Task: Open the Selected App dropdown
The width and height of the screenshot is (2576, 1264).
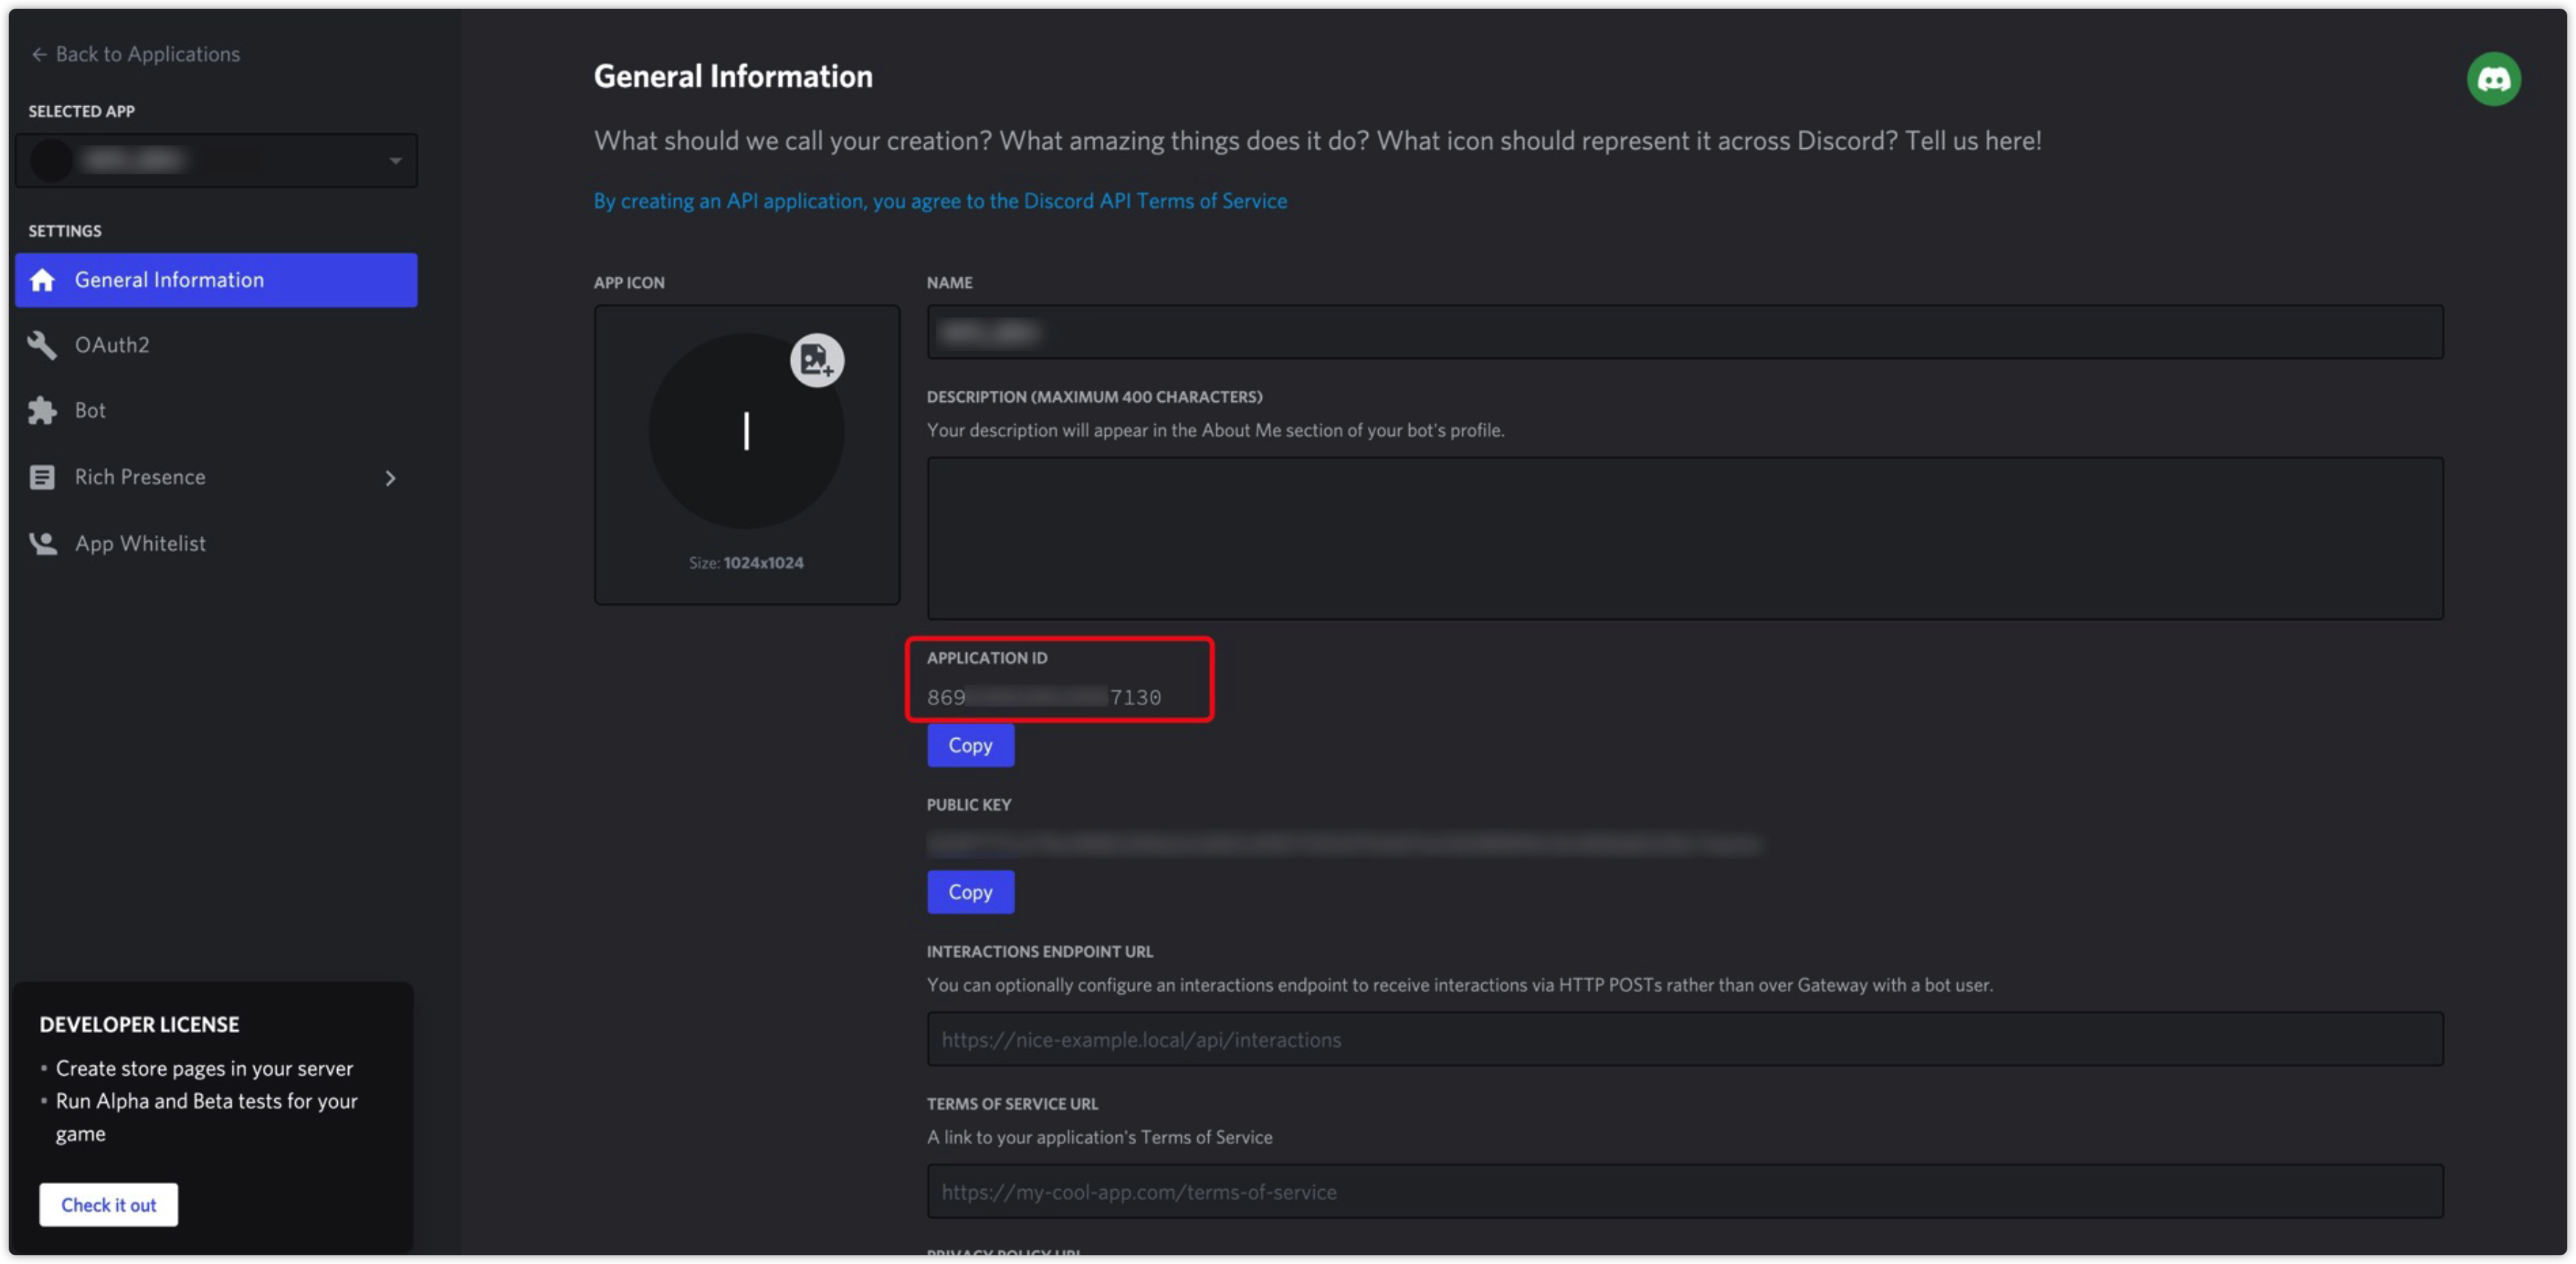Action: 216,160
